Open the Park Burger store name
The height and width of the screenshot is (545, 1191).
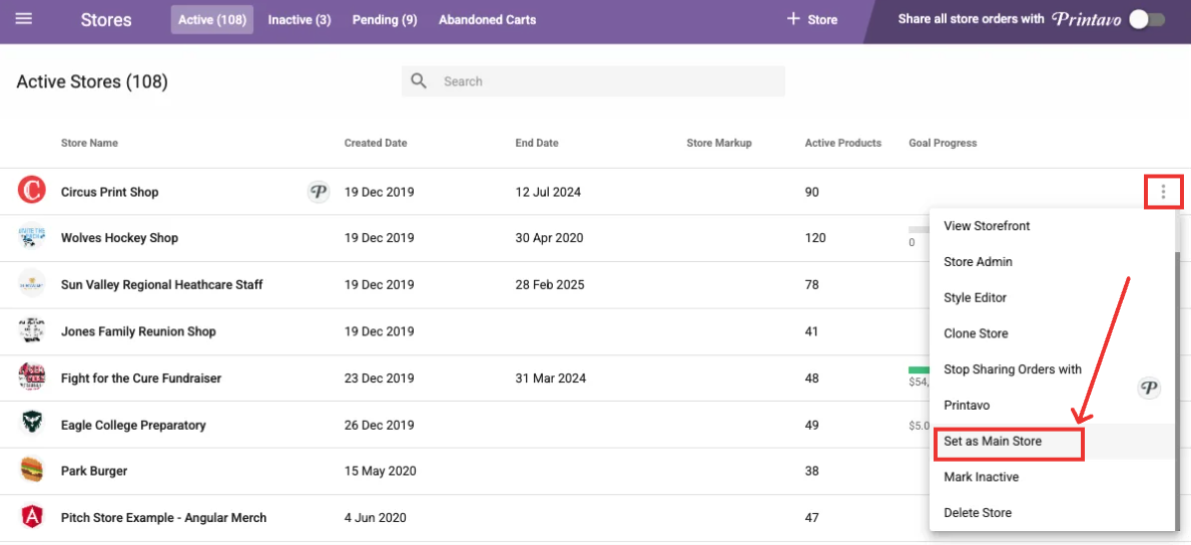(94, 471)
